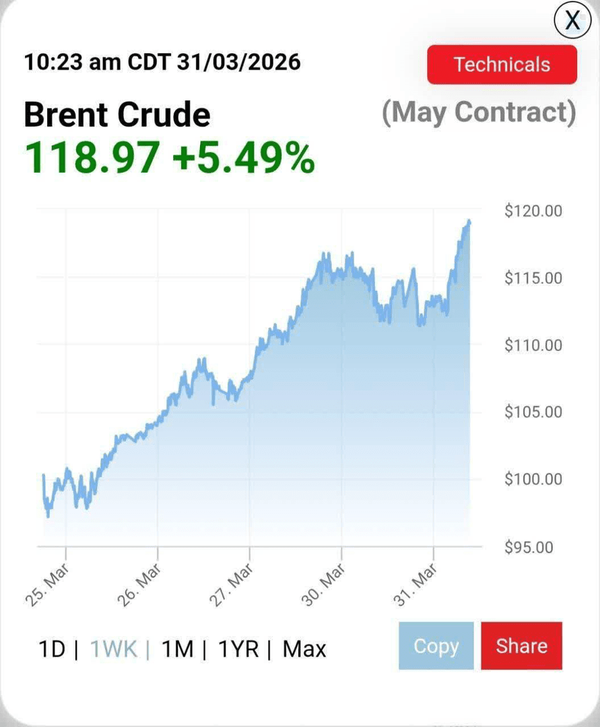Click the 27. Mar date axis label
Screen dimensions: 600x727
231,585
